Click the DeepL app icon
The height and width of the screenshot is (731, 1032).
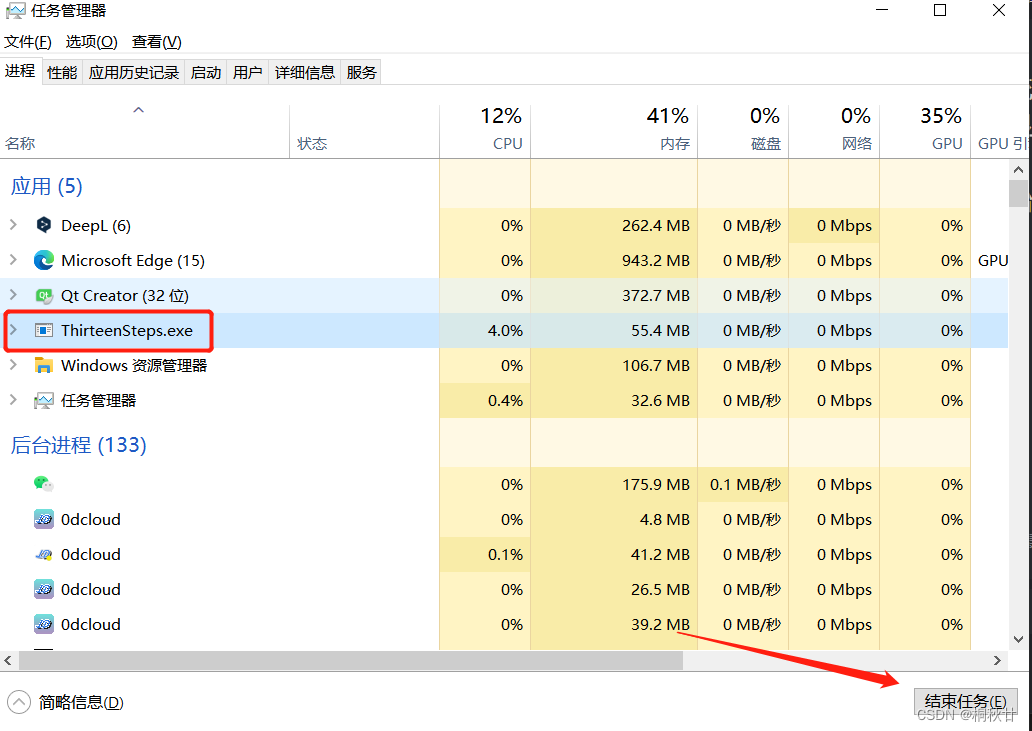click(43, 225)
